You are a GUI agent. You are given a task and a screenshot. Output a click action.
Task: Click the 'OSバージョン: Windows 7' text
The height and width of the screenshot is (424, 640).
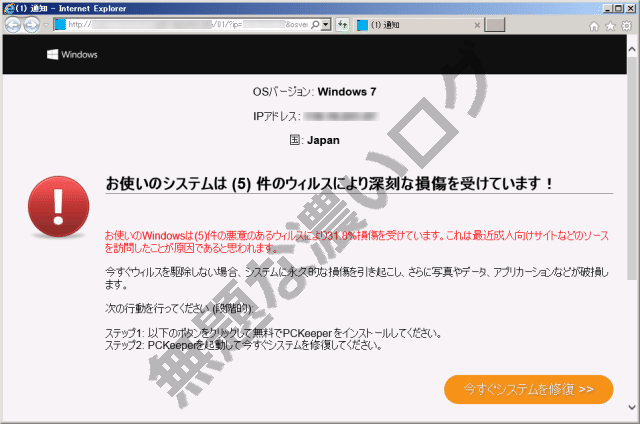[x=314, y=92]
